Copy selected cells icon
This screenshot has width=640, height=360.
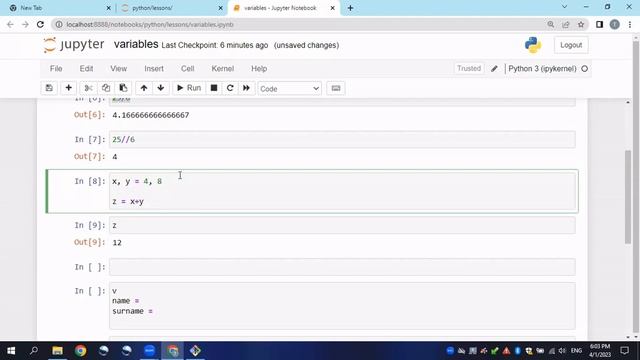pyautogui.click(x=106, y=88)
